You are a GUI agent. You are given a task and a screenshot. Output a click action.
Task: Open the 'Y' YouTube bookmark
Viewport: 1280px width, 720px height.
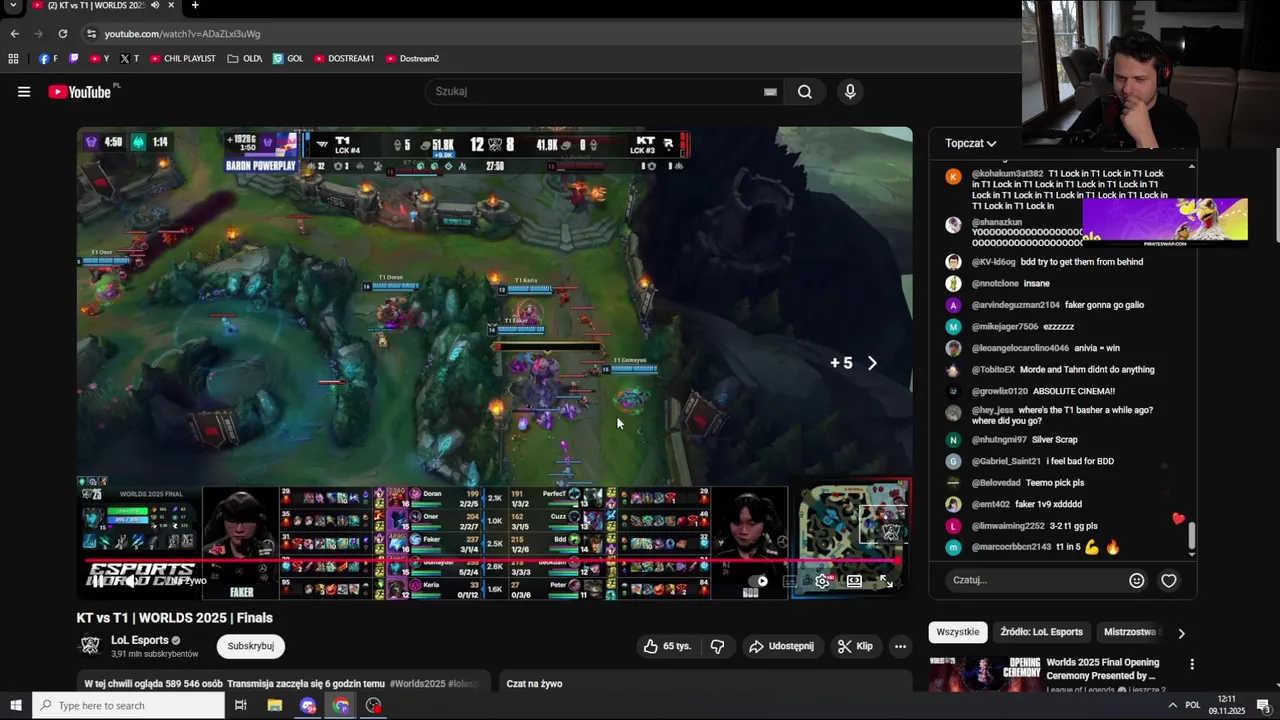point(100,59)
